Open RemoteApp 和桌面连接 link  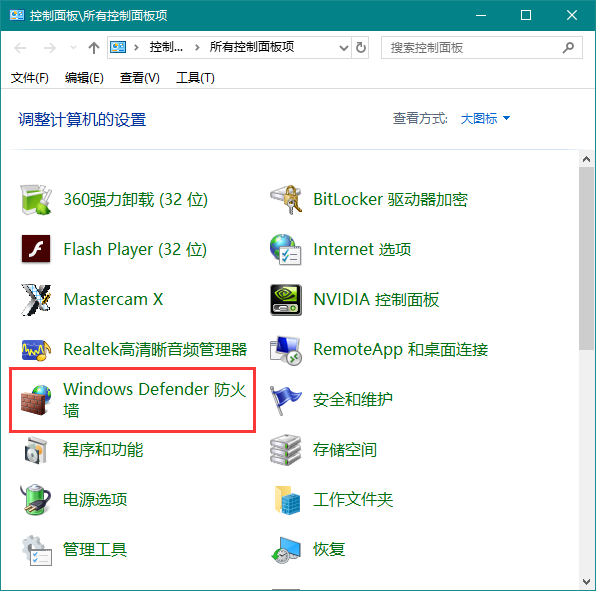click(x=400, y=350)
